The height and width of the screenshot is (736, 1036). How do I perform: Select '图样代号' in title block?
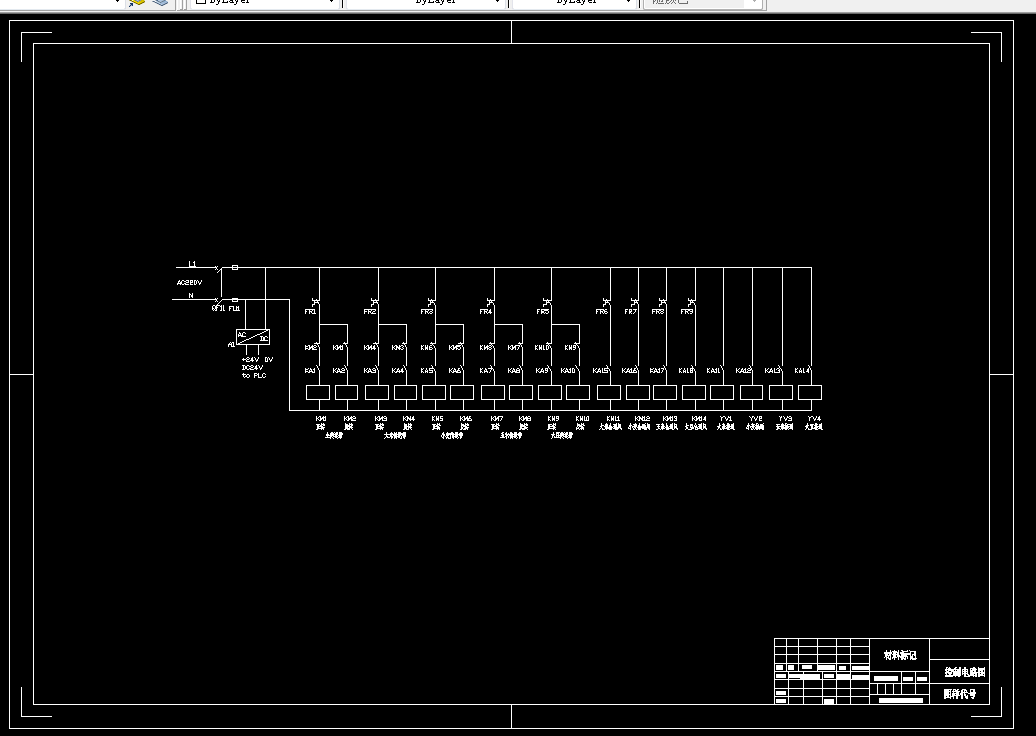(959, 694)
